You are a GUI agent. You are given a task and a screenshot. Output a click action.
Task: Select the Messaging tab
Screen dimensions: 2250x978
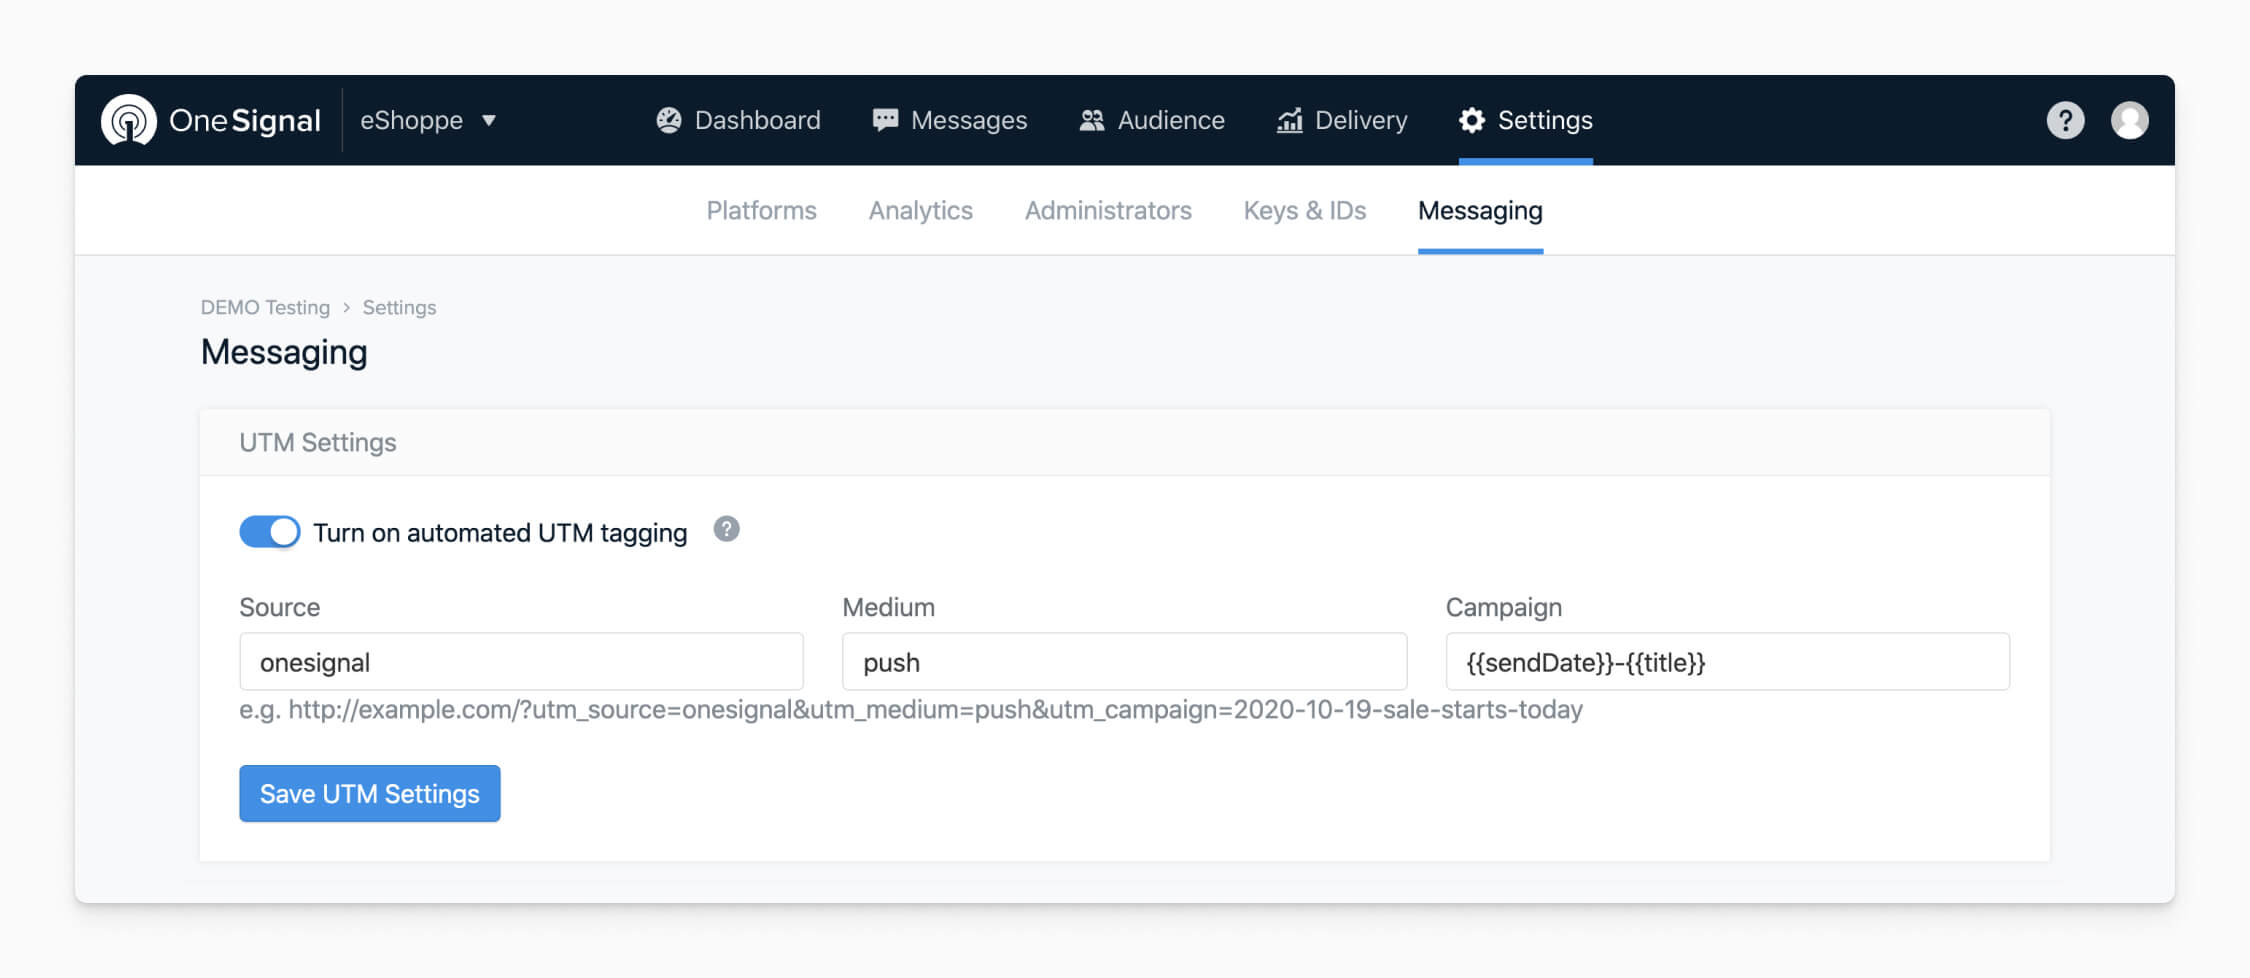tap(1480, 210)
